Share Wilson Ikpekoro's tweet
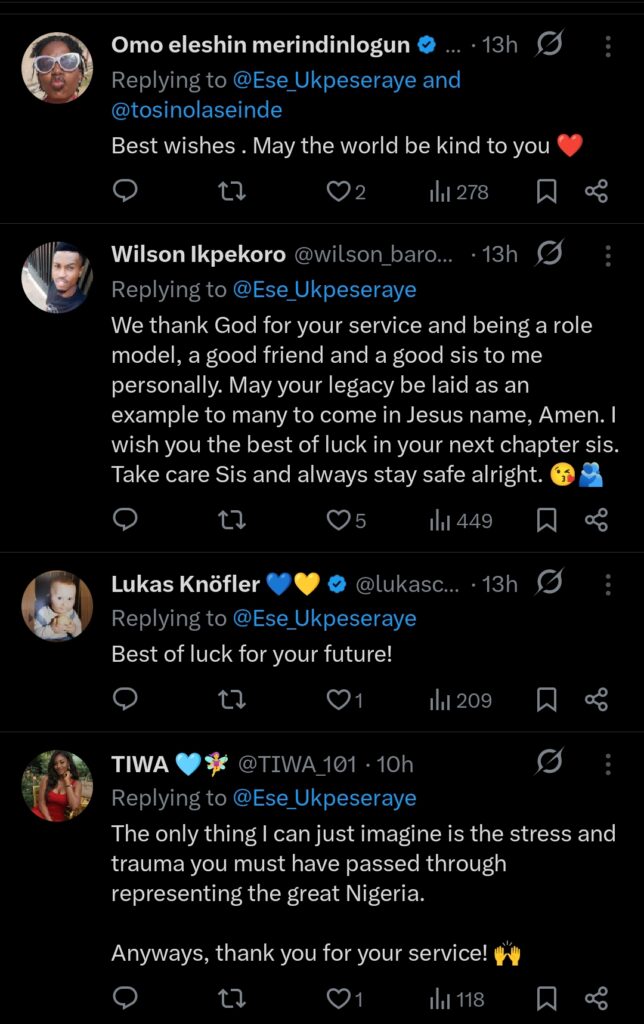The width and height of the screenshot is (644, 1024). 596,520
